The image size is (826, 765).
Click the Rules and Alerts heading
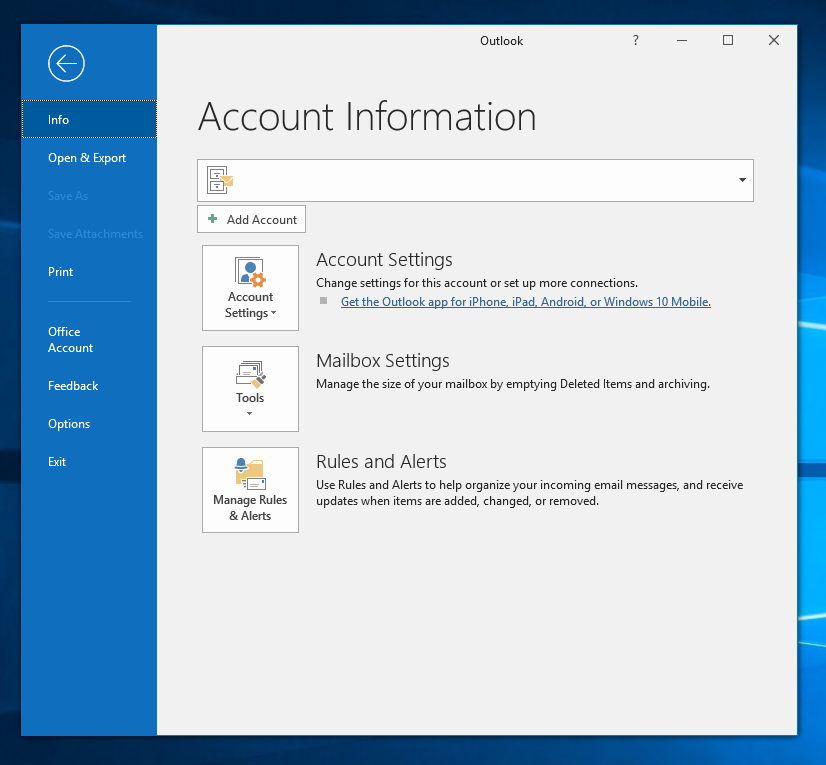[x=381, y=462]
